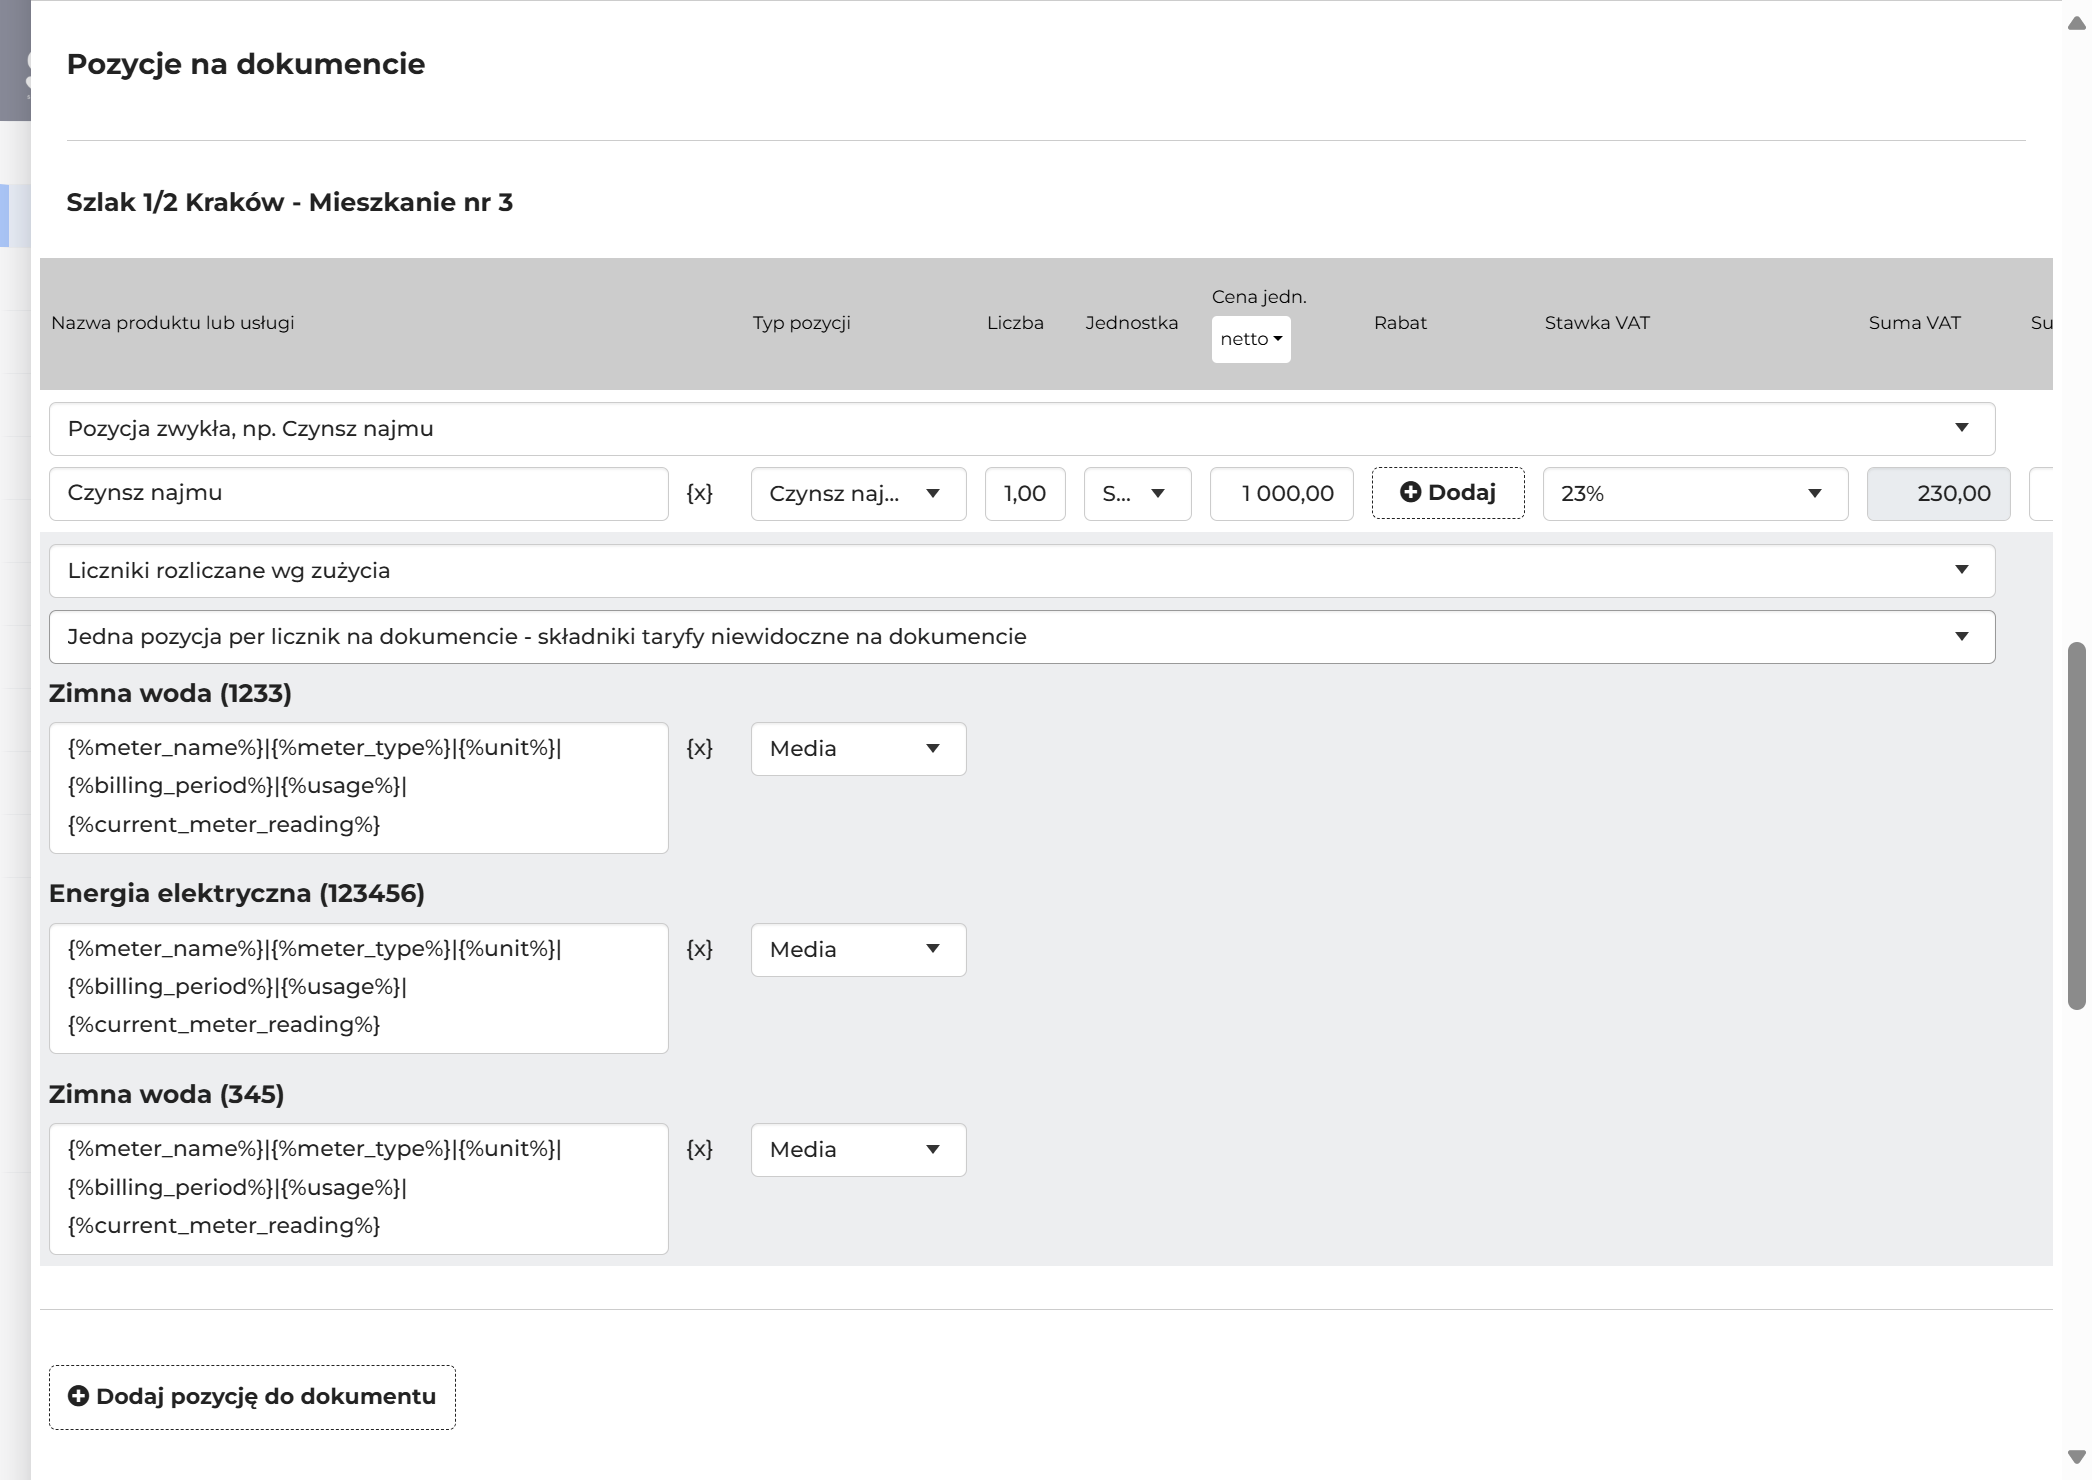Click the 'Energia elektryczna (123456)' meter heading
This screenshot has height=1480, width=2092.
(x=237, y=893)
